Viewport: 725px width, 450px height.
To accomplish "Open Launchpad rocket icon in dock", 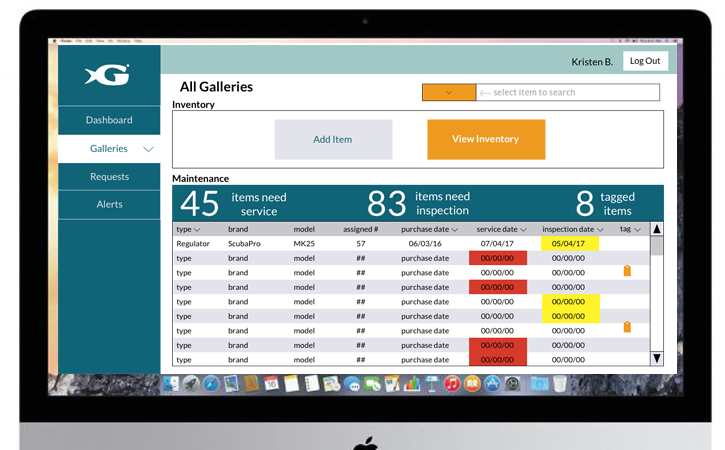I will click(191, 384).
